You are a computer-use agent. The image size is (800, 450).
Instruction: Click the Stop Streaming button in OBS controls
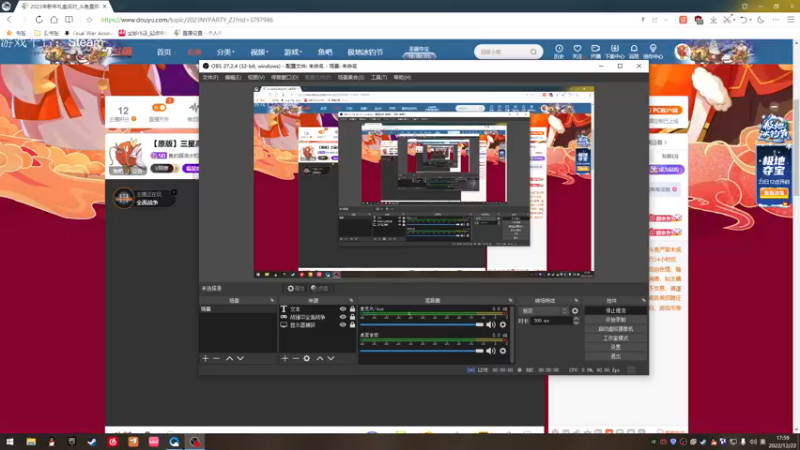(615, 310)
